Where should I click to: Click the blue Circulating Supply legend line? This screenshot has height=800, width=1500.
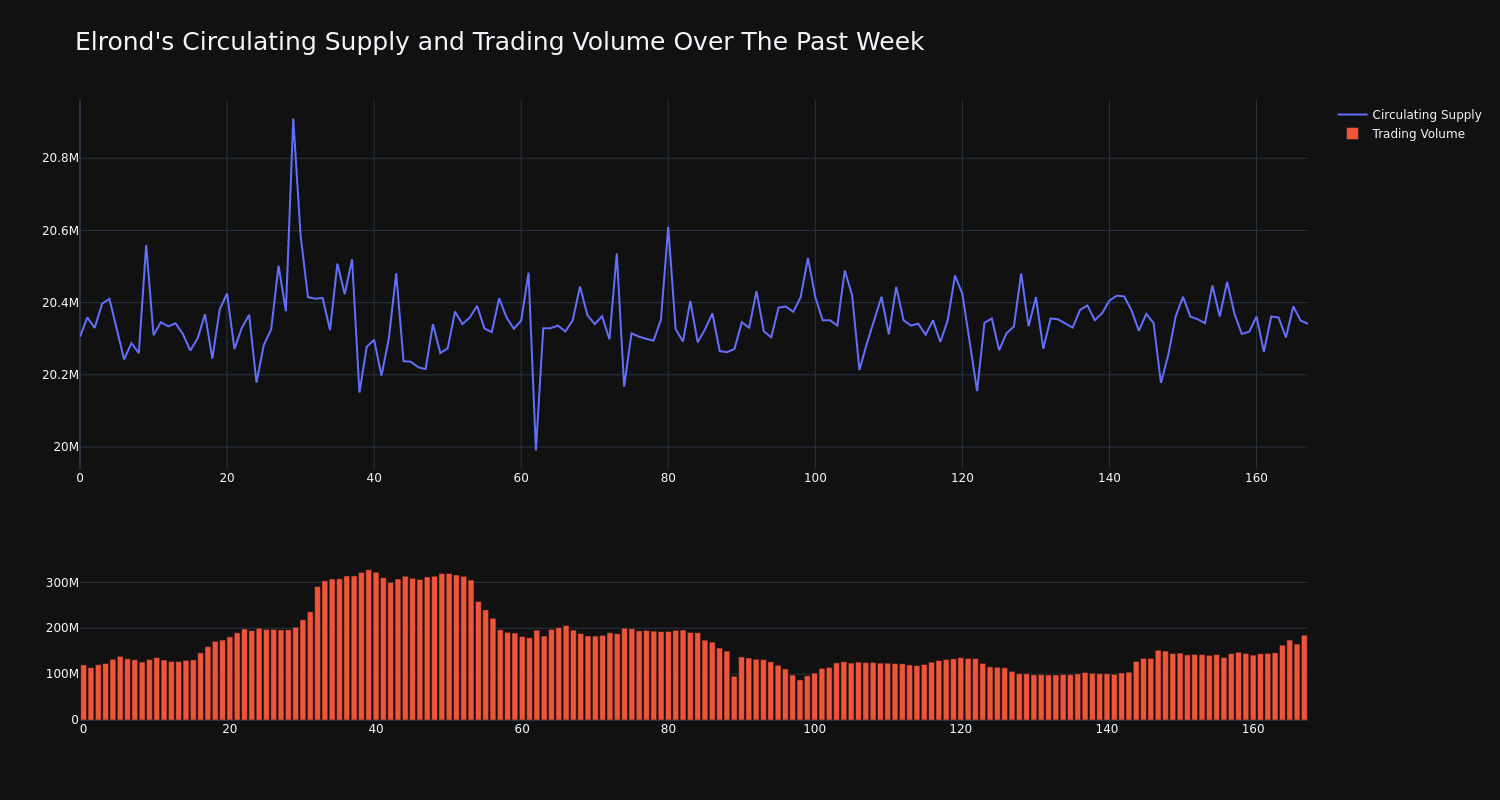pos(1352,115)
